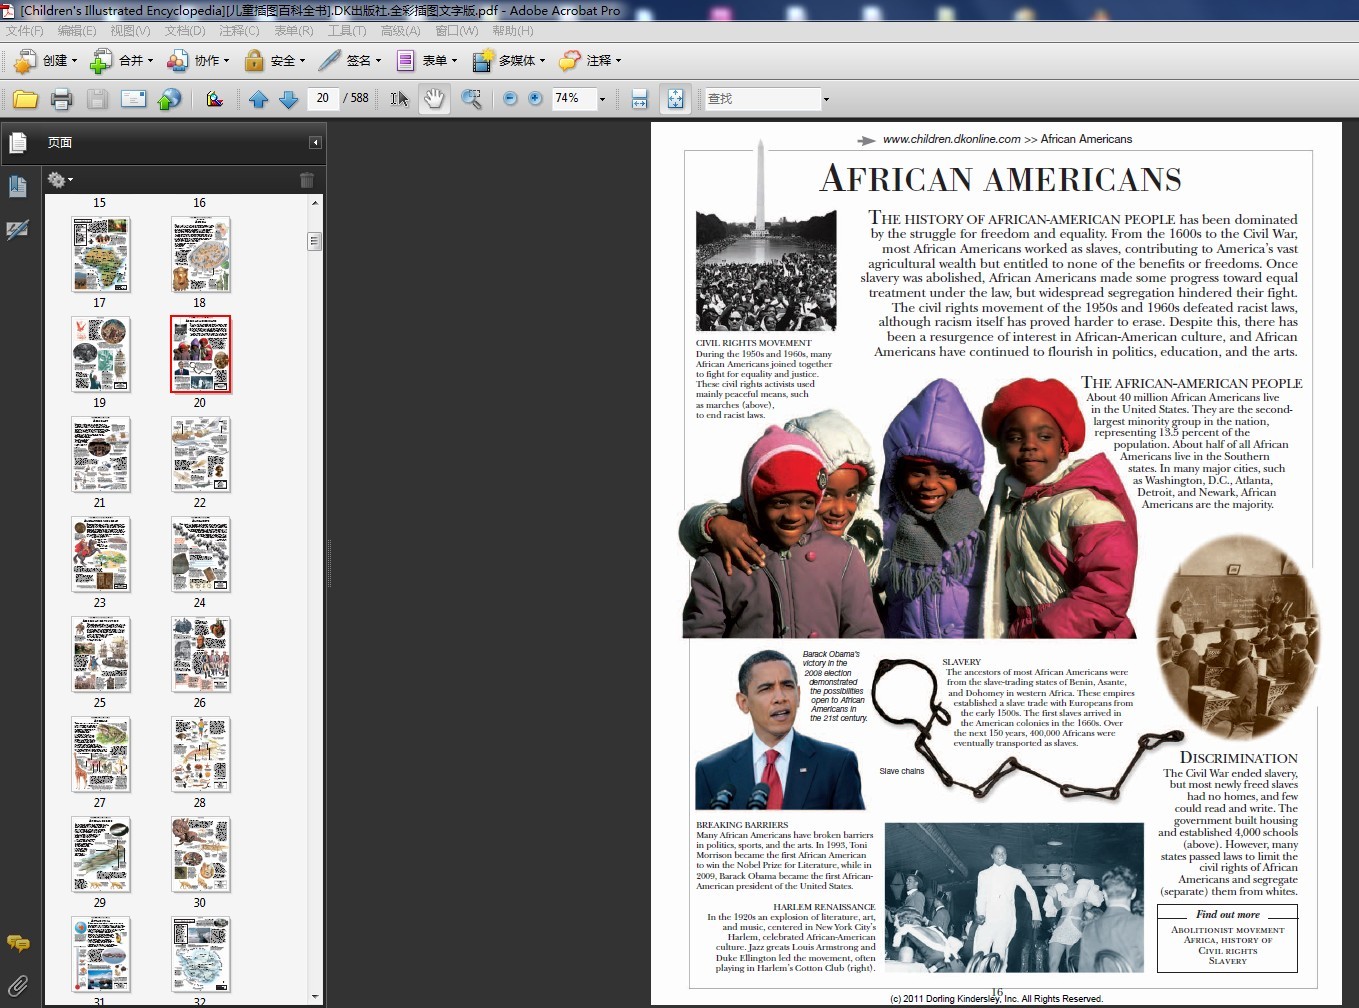This screenshot has height=1008, width=1359.
Task: Collapse the 页面 panel with arrow button
Action: coord(315,143)
